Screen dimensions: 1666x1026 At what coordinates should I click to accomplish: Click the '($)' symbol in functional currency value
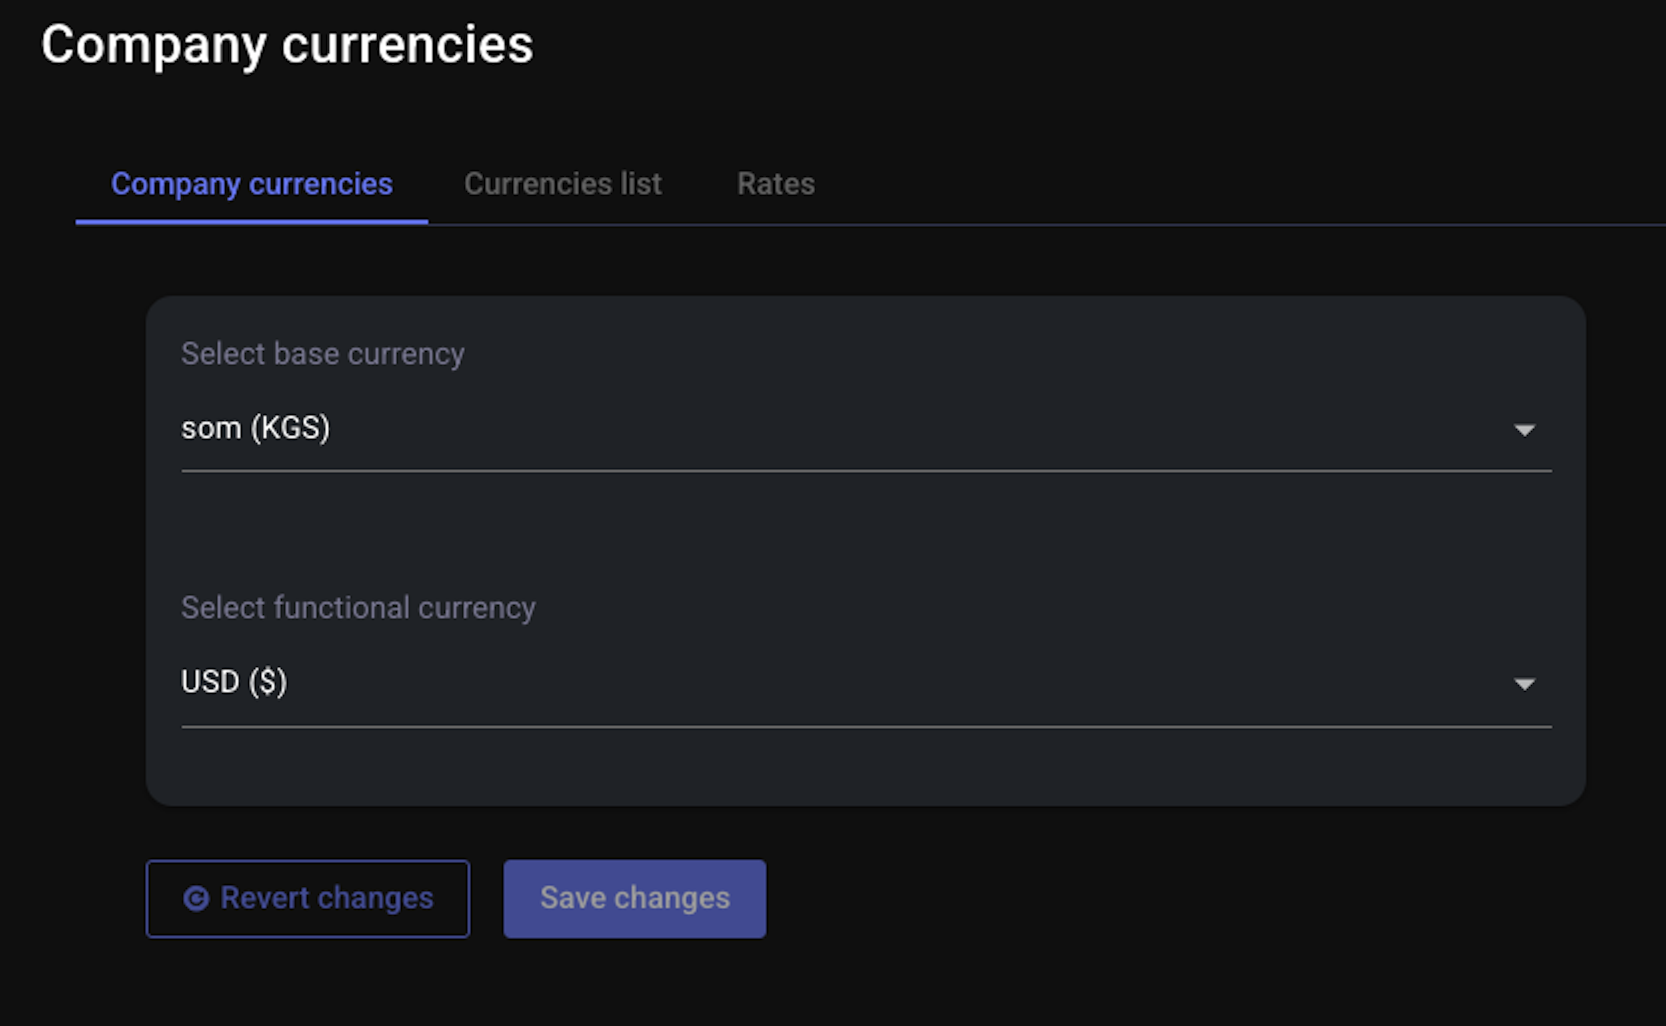click(x=268, y=682)
